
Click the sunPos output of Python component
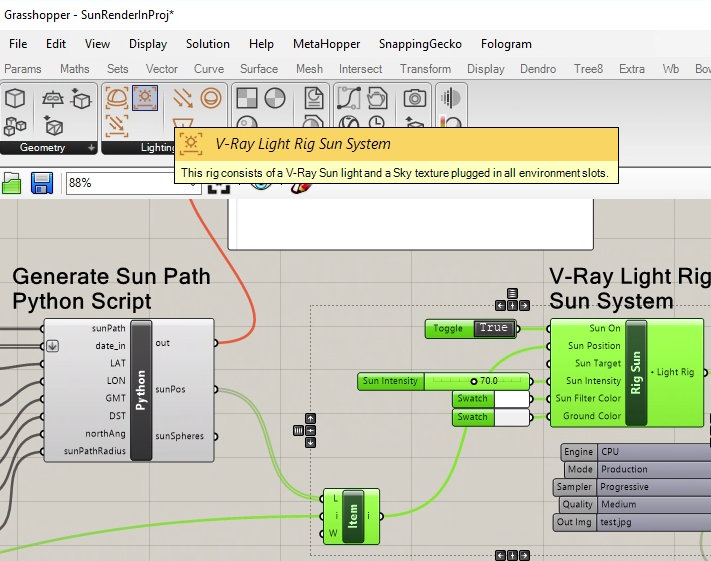[216, 390]
